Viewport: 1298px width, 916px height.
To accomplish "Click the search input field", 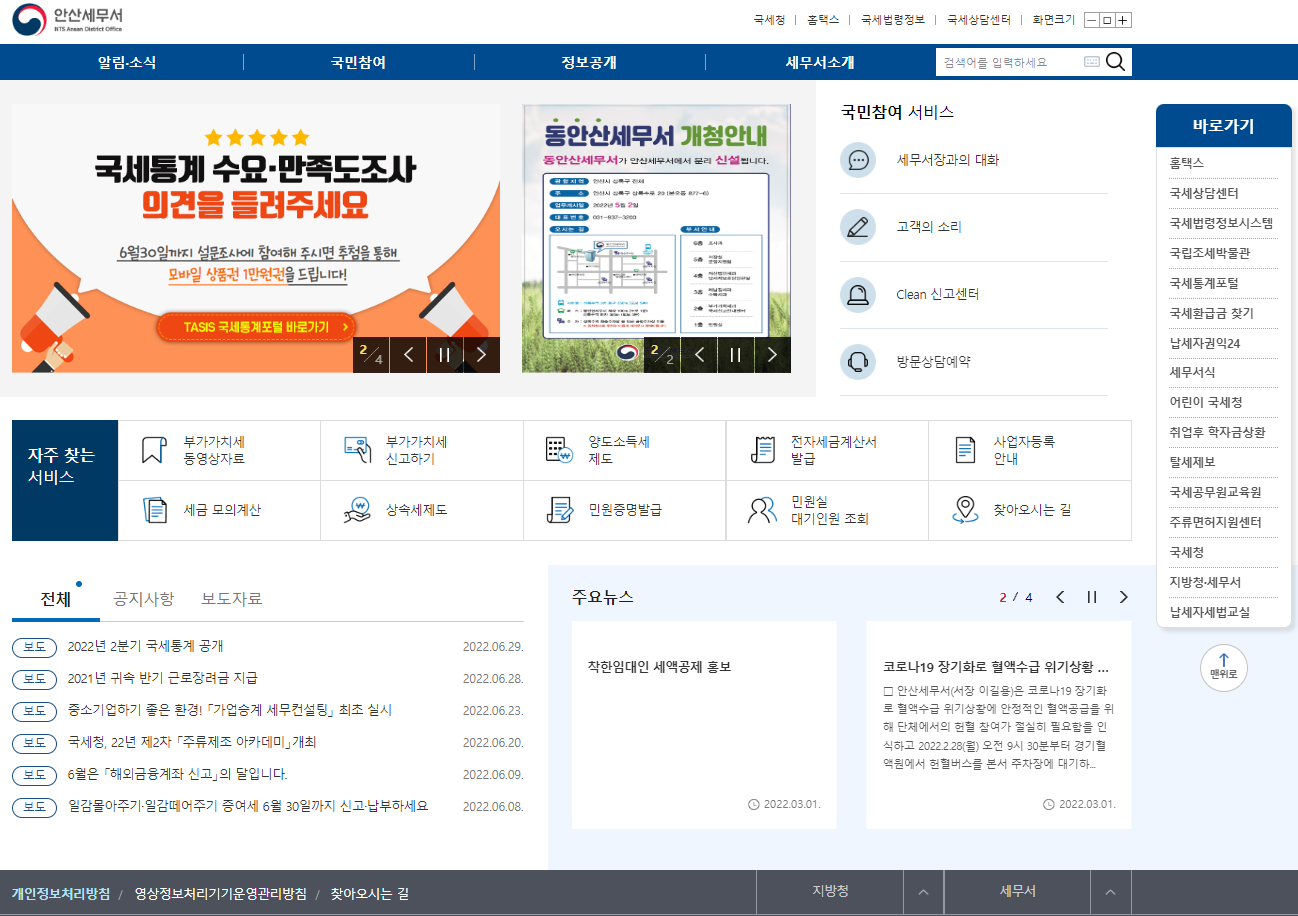I will 1010,62.
